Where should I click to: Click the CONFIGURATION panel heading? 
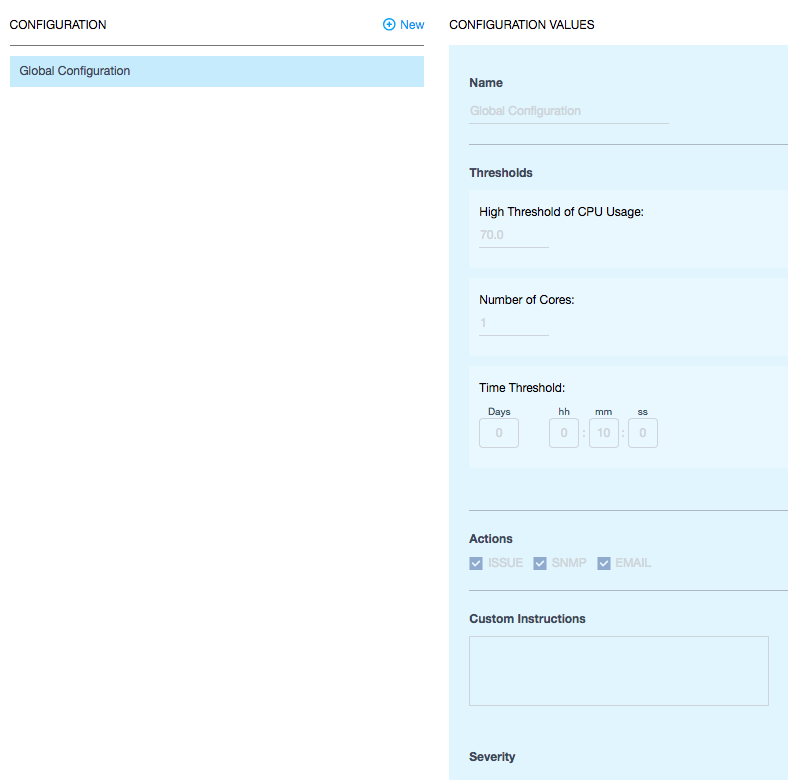point(58,25)
